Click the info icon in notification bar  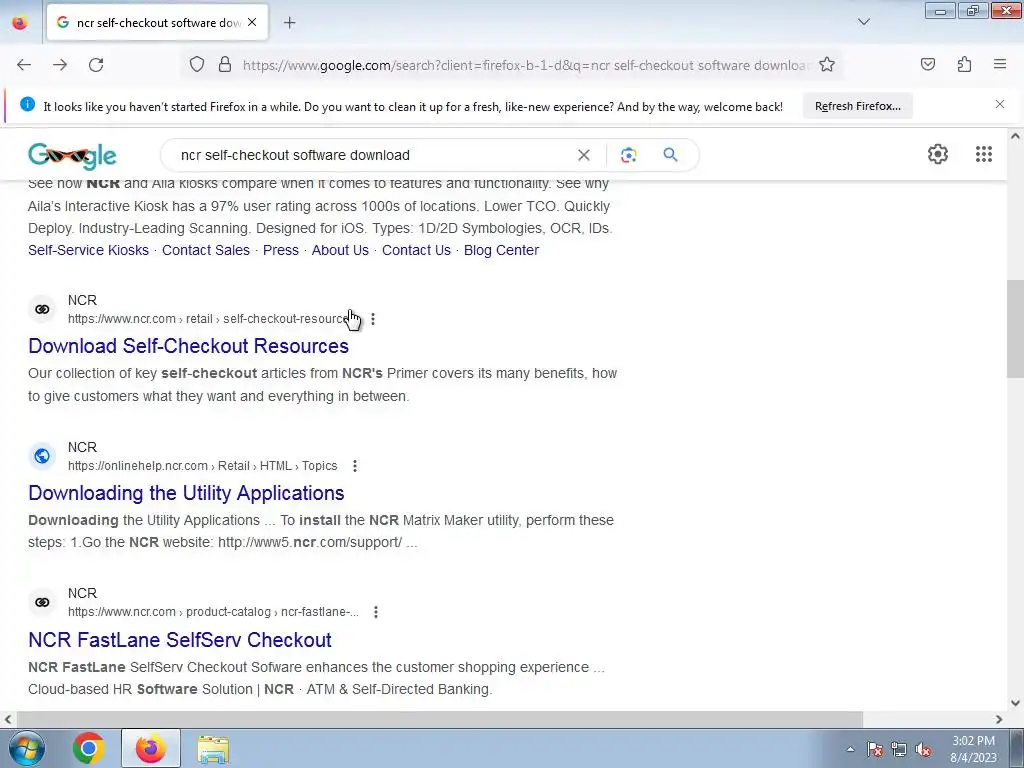pyautogui.click(x=27, y=104)
